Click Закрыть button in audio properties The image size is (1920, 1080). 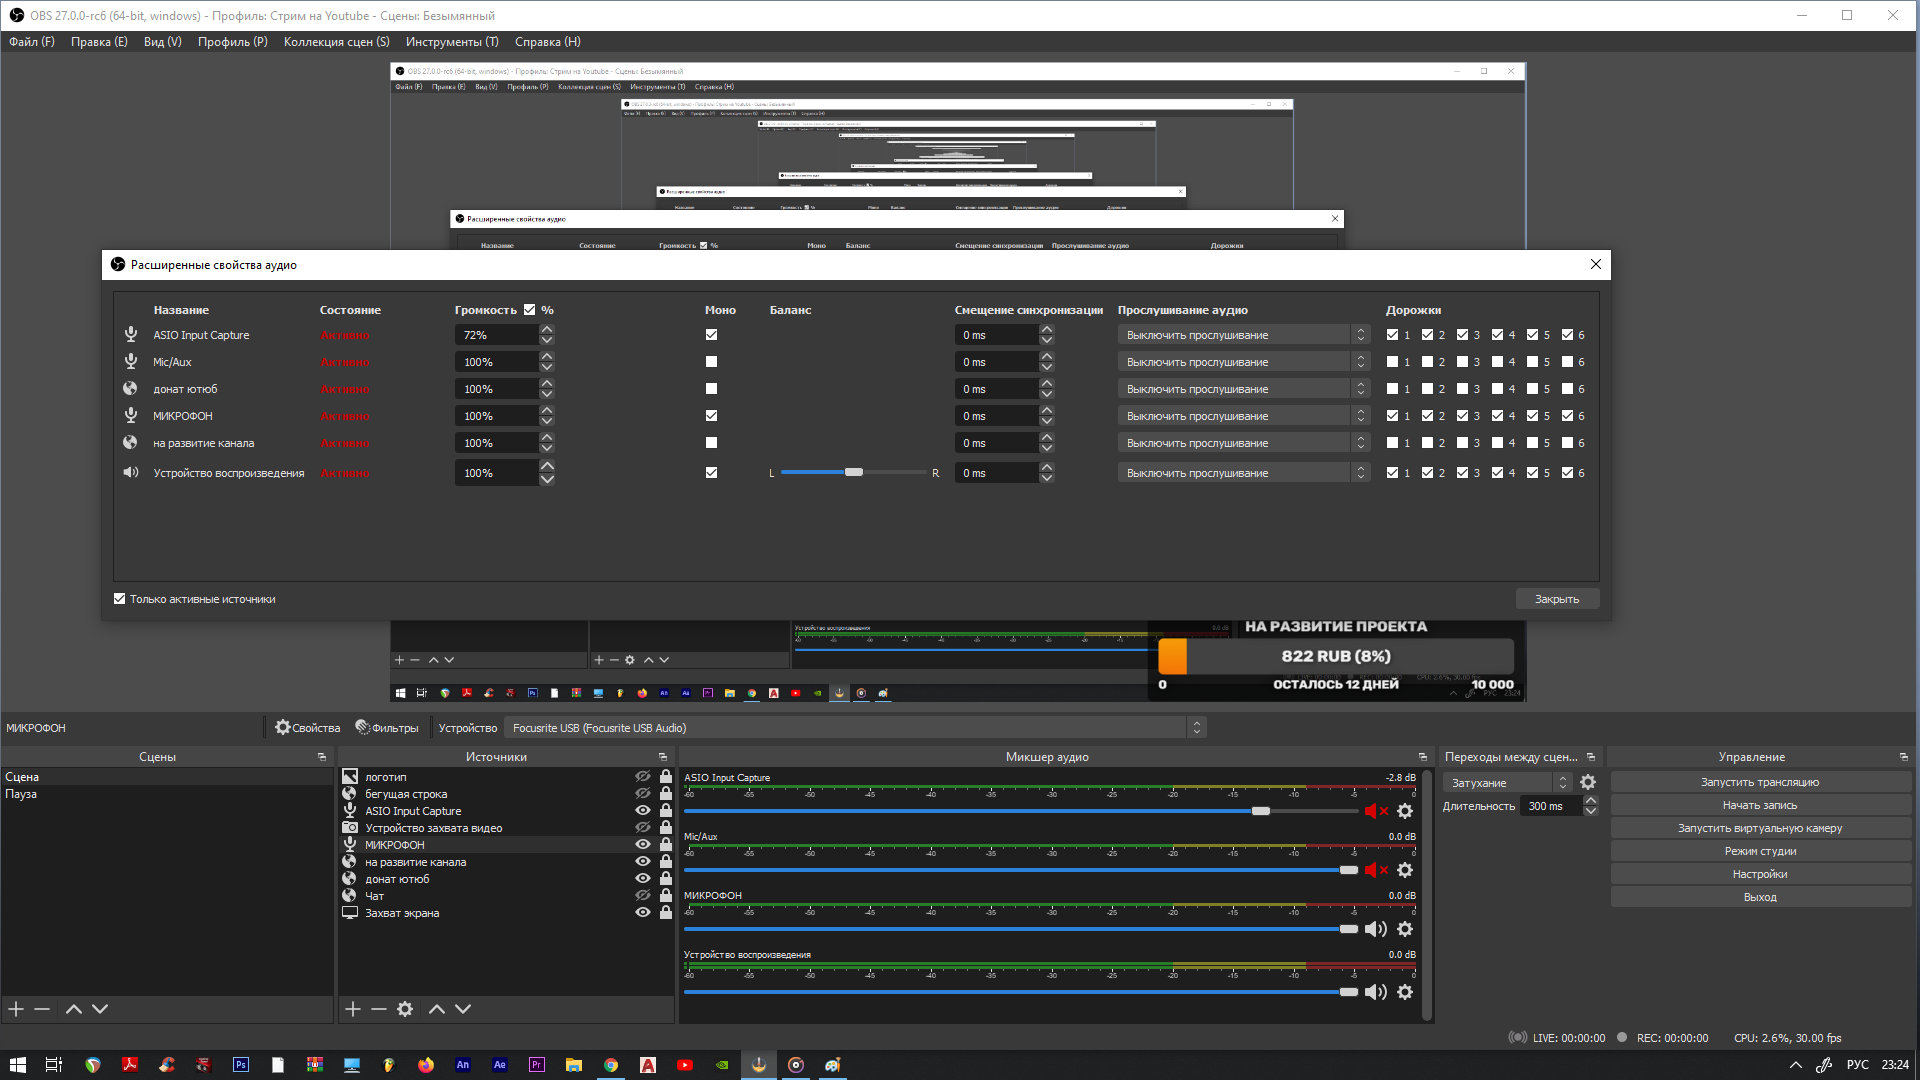click(x=1556, y=599)
